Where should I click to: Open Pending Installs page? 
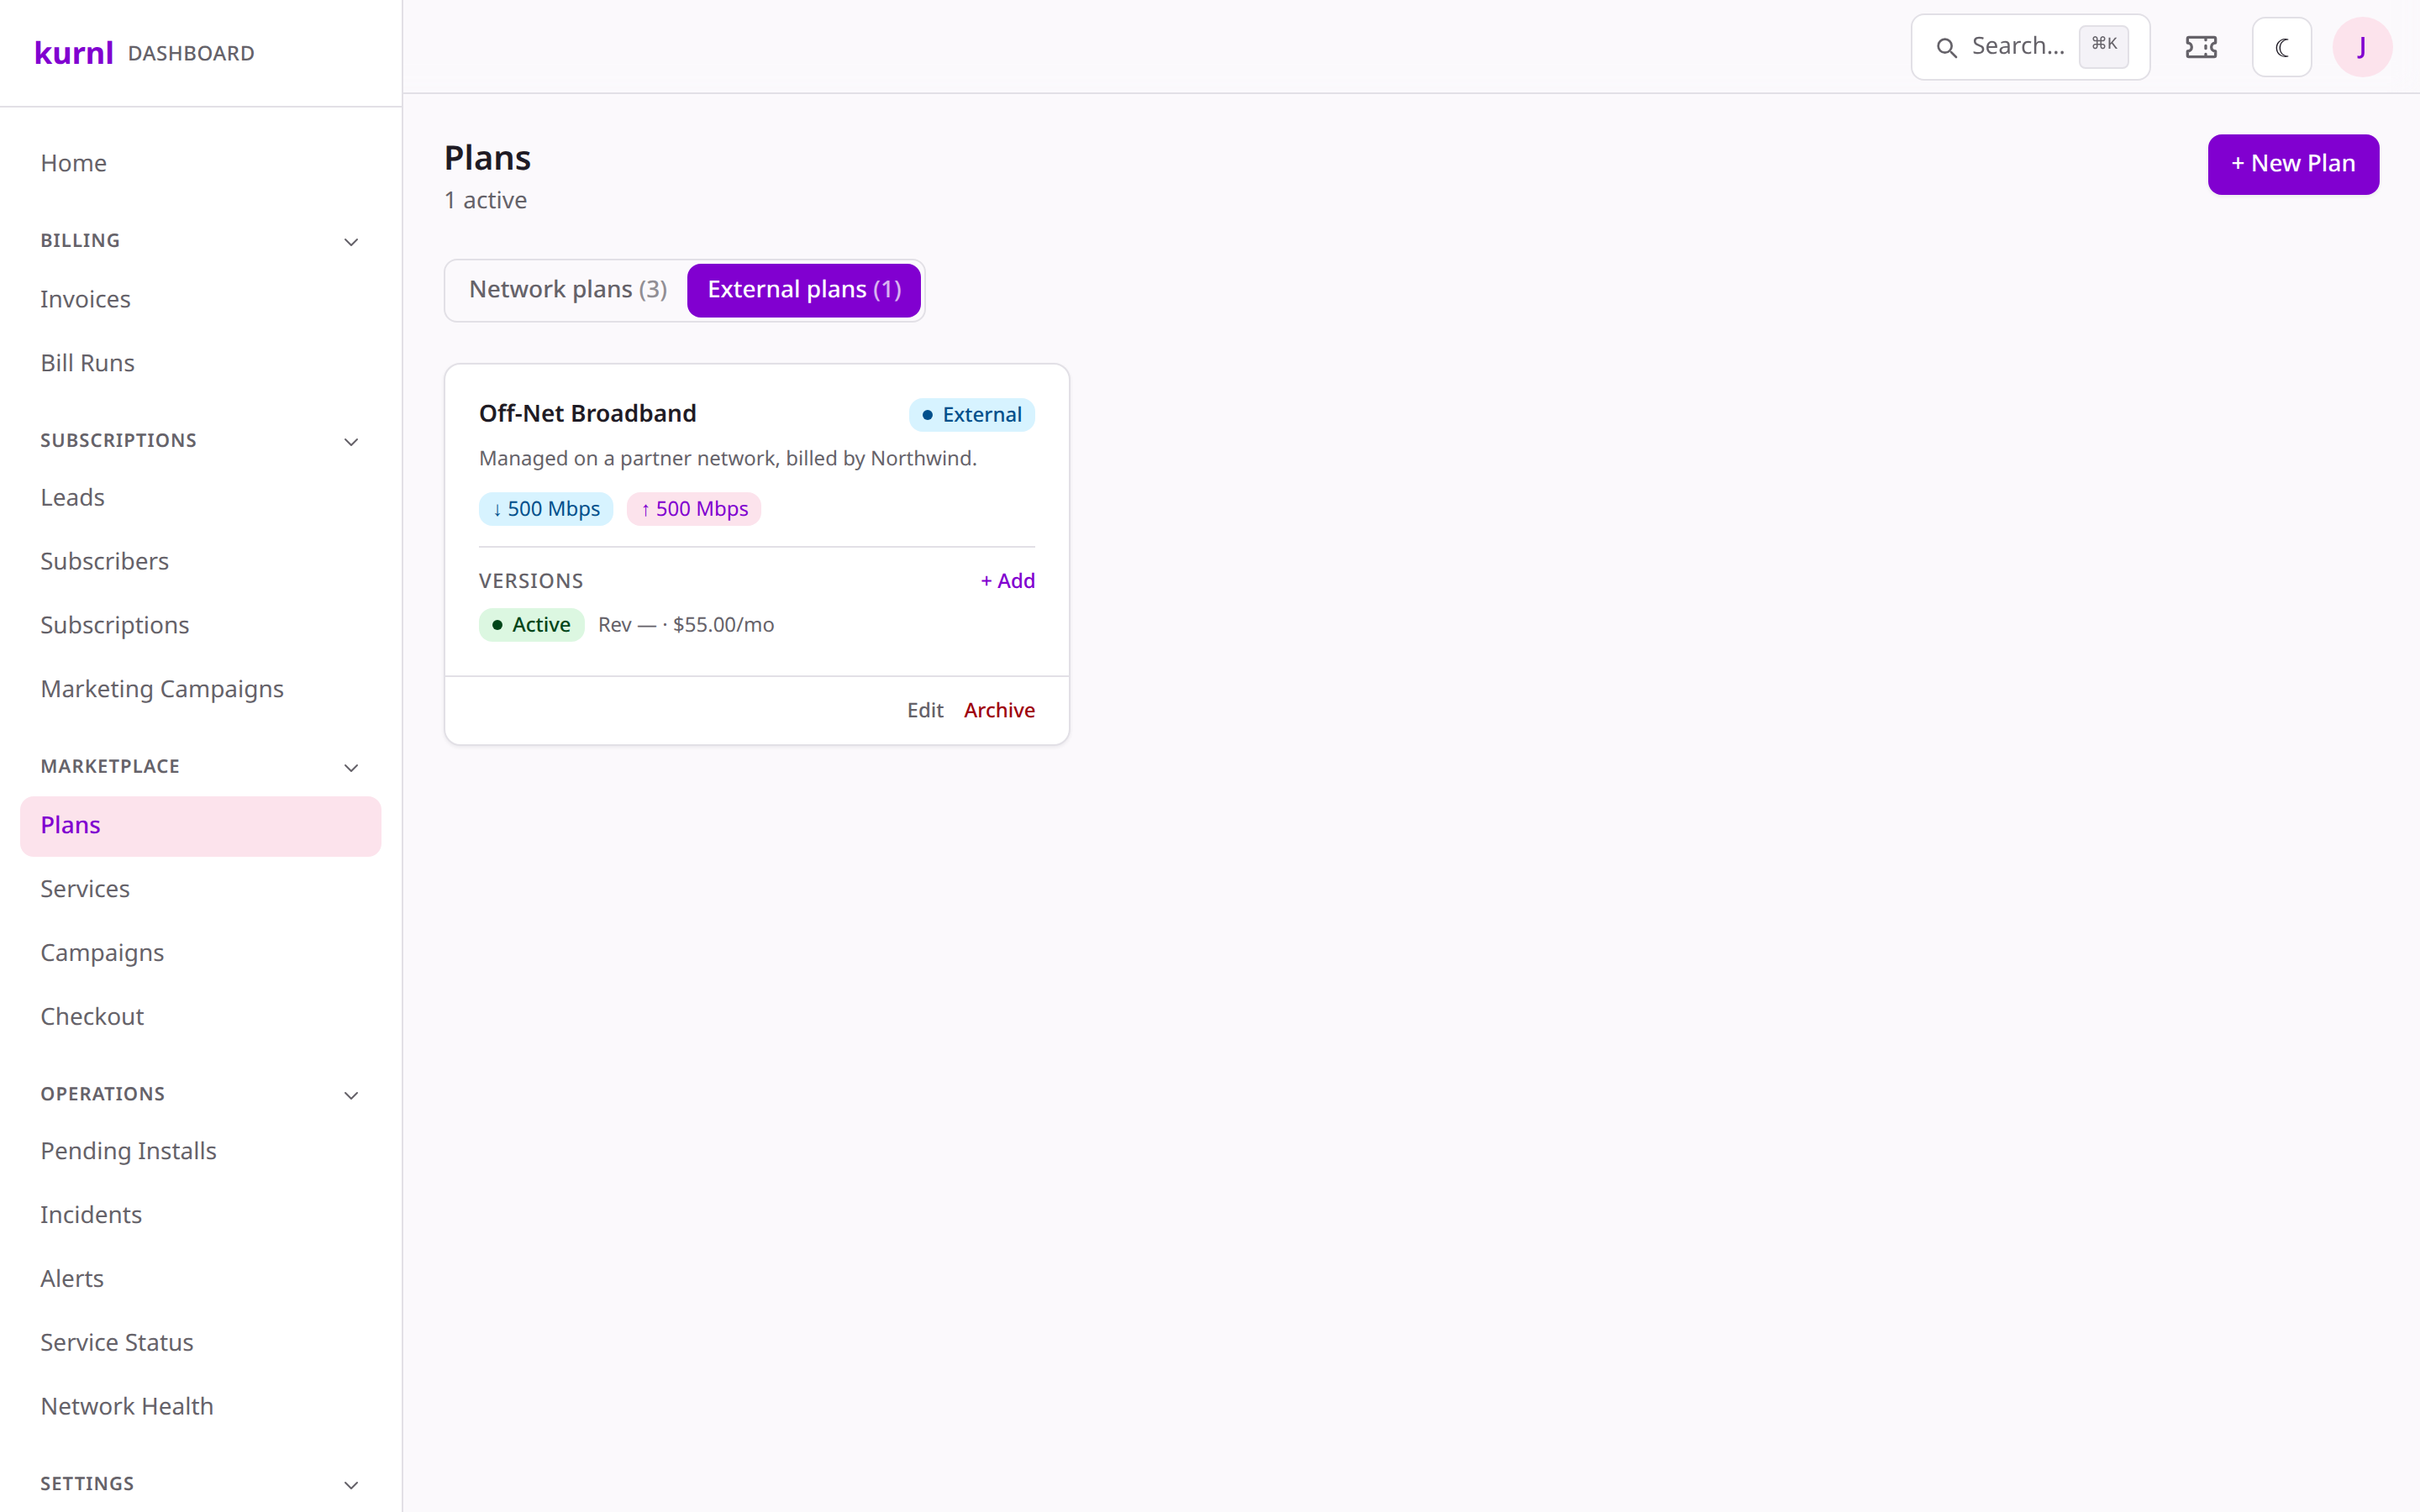click(200, 1151)
